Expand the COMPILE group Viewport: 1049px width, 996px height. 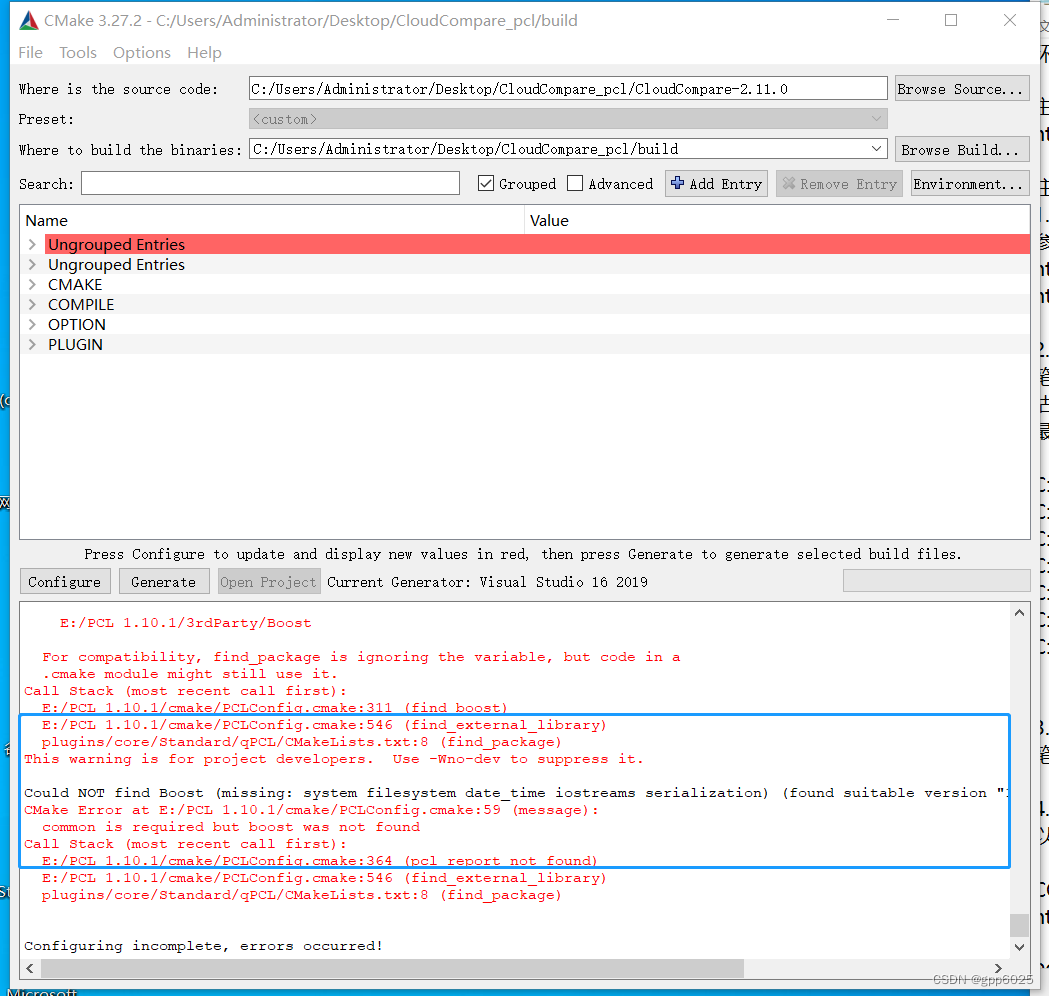pos(32,304)
